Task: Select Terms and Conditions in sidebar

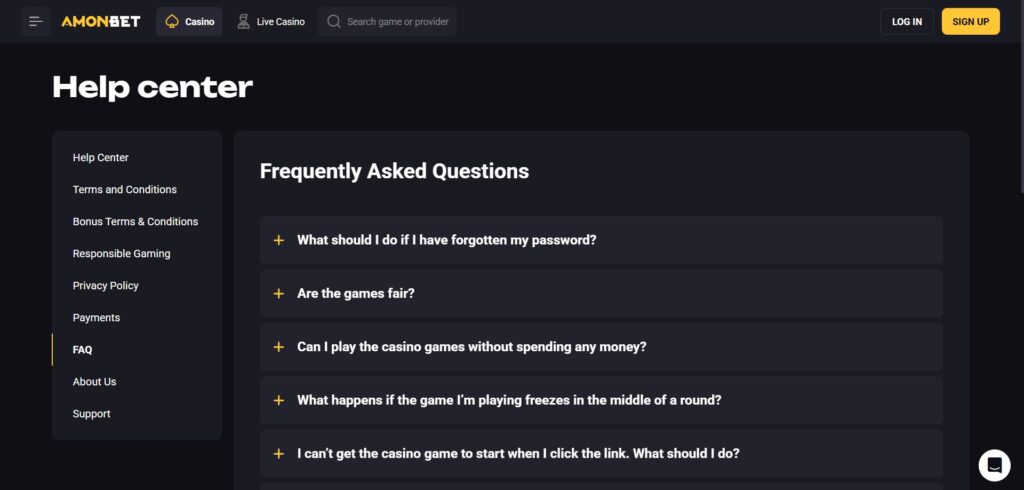Action: tap(125, 190)
